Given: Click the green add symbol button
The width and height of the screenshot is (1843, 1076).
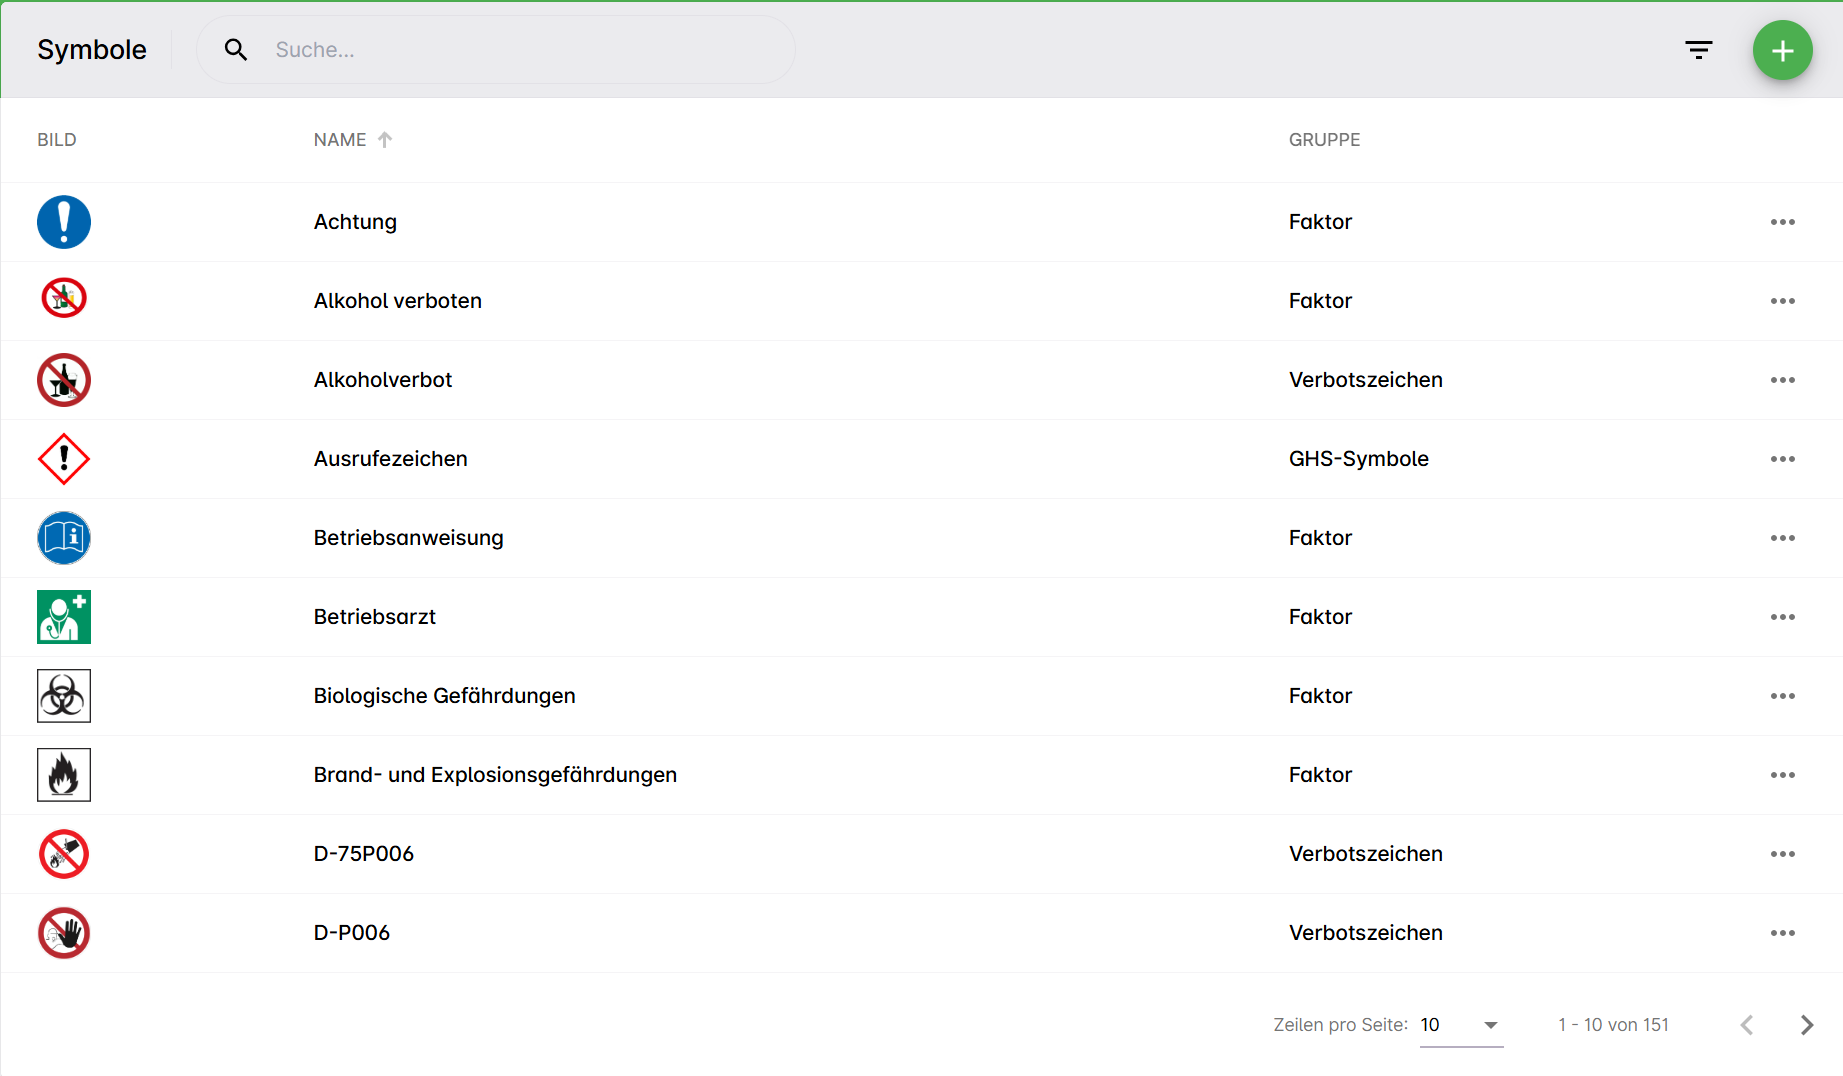Looking at the screenshot, I should point(1782,51).
